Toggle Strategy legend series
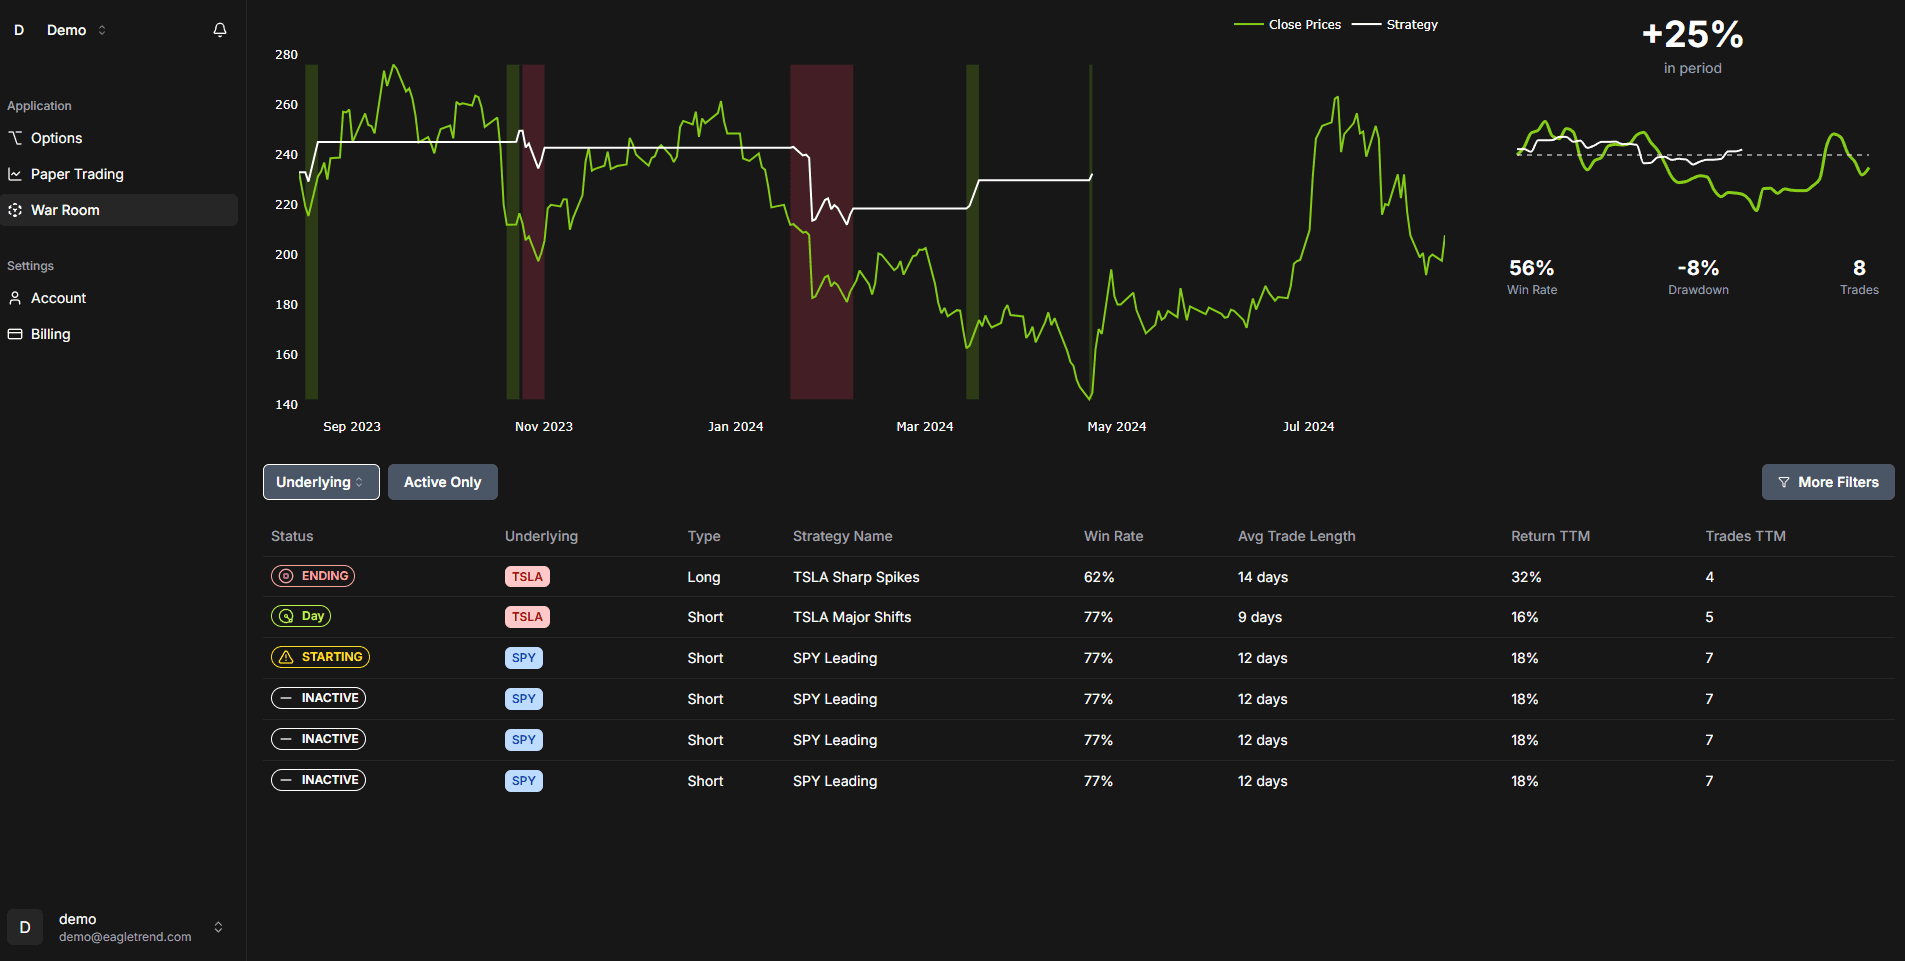The height and width of the screenshot is (961, 1905). tap(1395, 24)
